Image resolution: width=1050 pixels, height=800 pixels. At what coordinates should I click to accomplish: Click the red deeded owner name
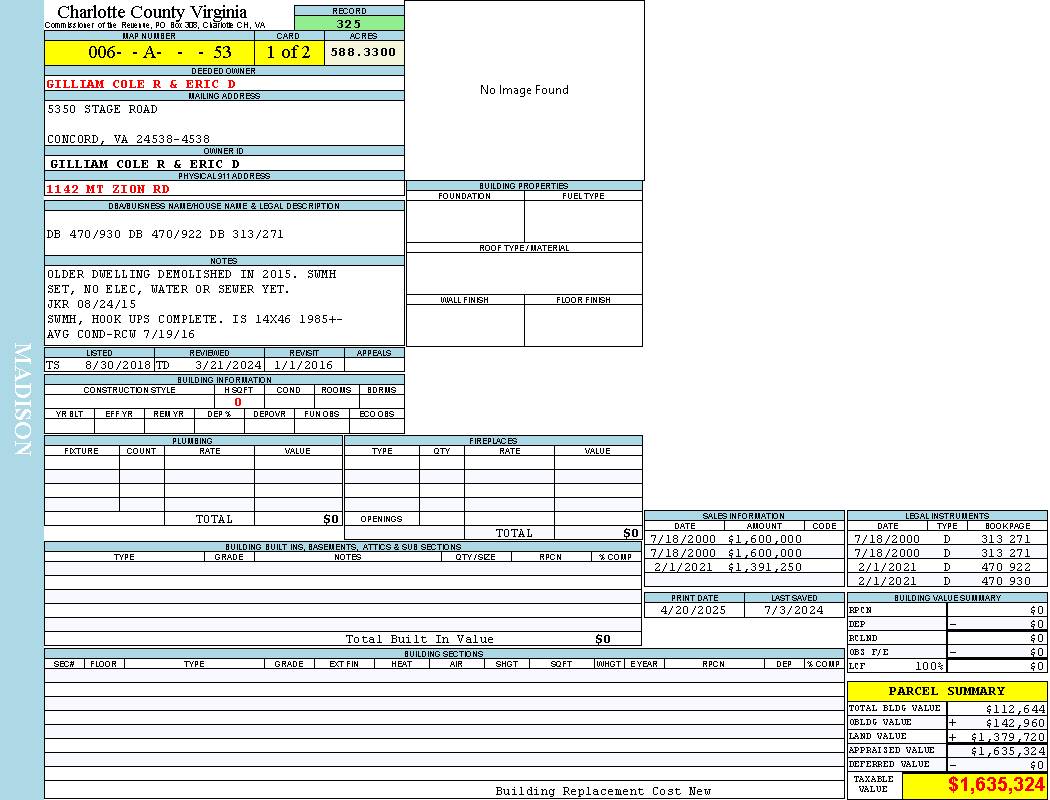click(141, 84)
